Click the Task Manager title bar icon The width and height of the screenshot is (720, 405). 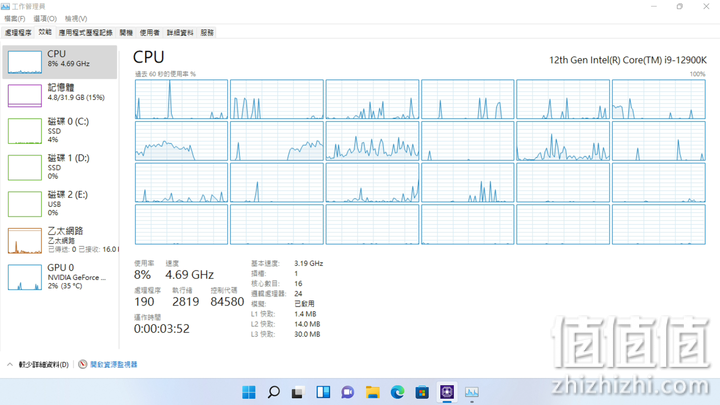(x=6, y=6)
